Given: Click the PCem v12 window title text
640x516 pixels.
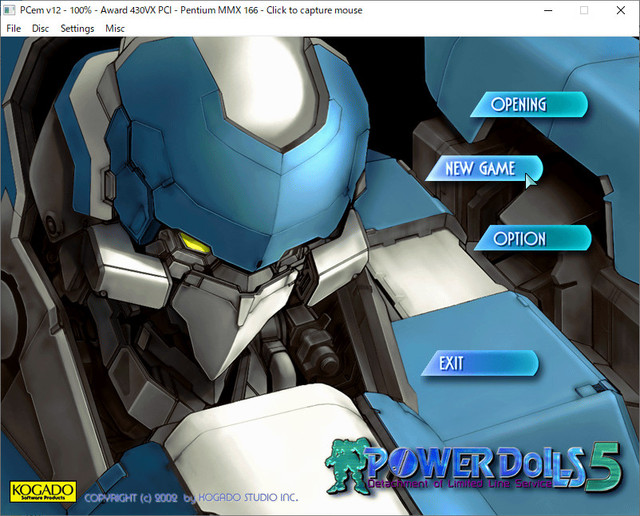Looking at the screenshot, I should pyautogui.click(x=191, y=10).
